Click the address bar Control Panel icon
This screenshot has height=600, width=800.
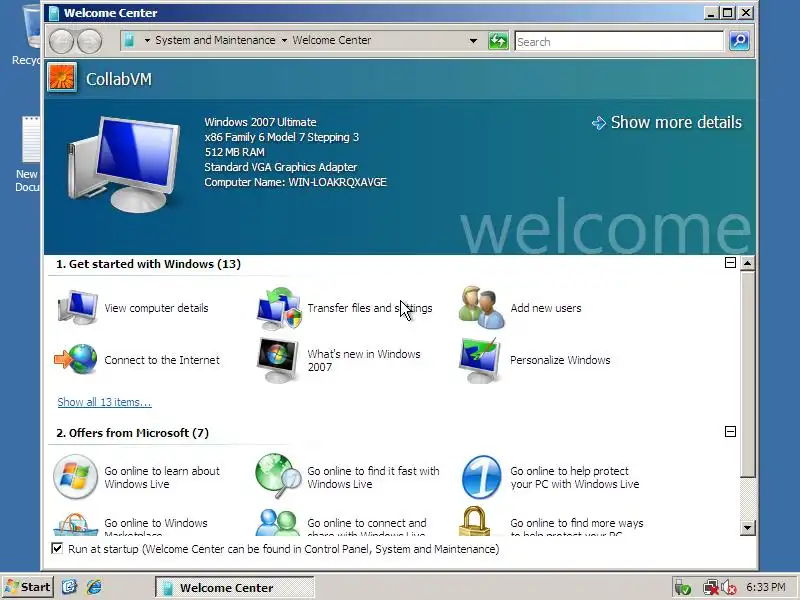[130, 40]
